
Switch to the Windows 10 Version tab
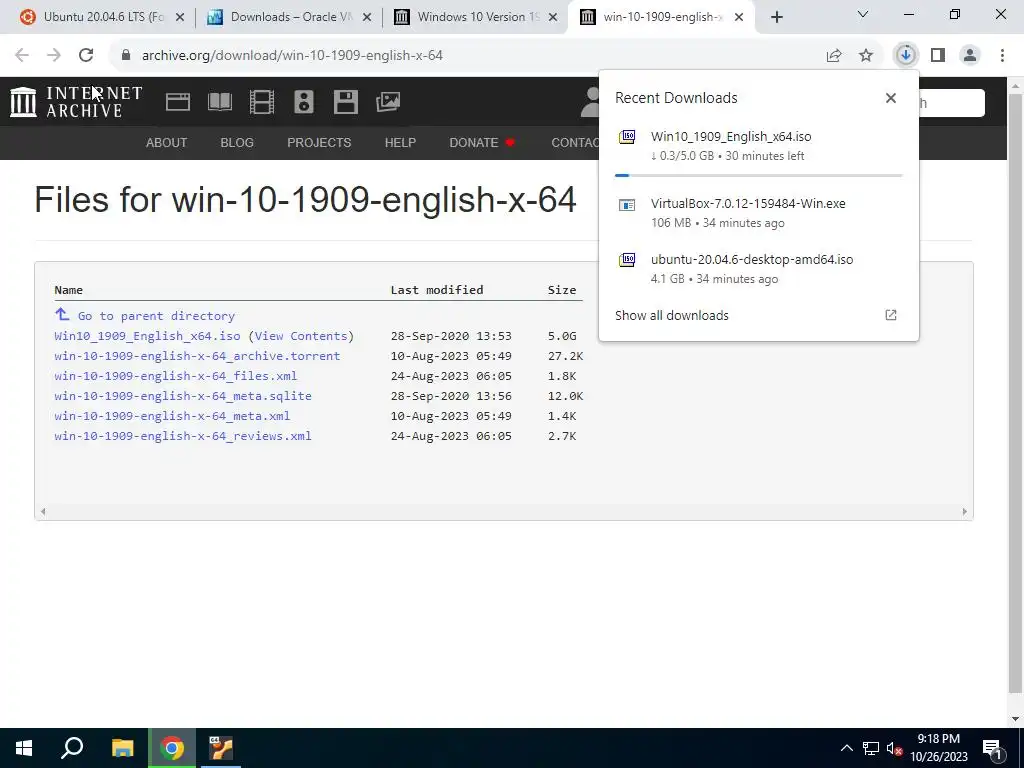(477, 17)
